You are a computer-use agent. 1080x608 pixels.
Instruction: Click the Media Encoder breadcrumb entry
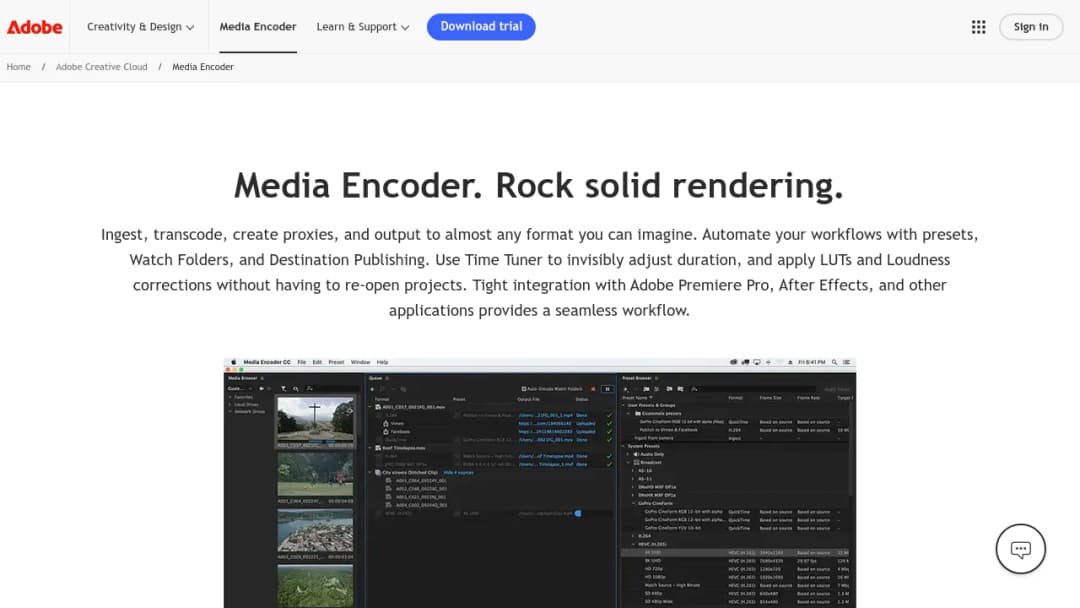click(202, 67)
